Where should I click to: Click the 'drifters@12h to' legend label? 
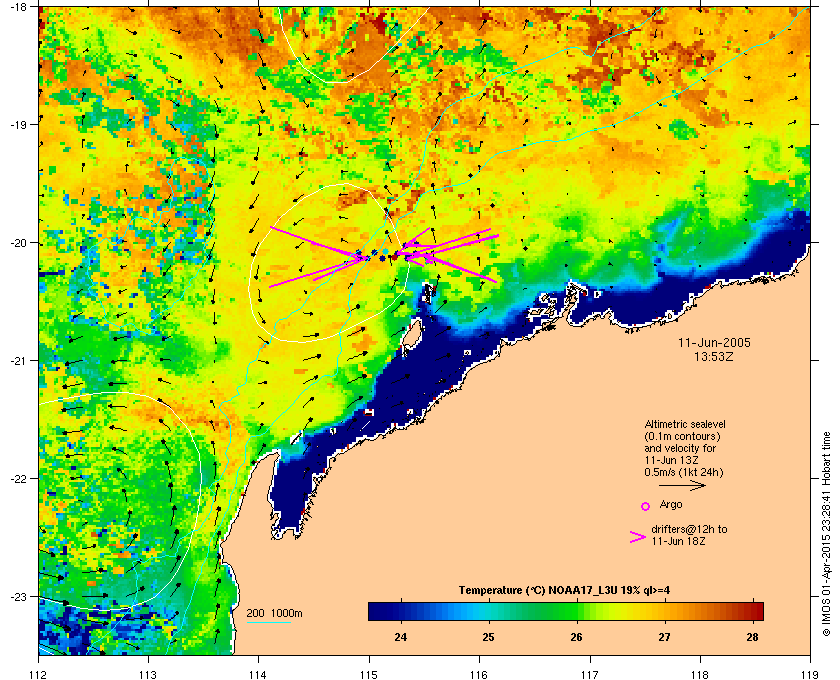coord(689,529)
